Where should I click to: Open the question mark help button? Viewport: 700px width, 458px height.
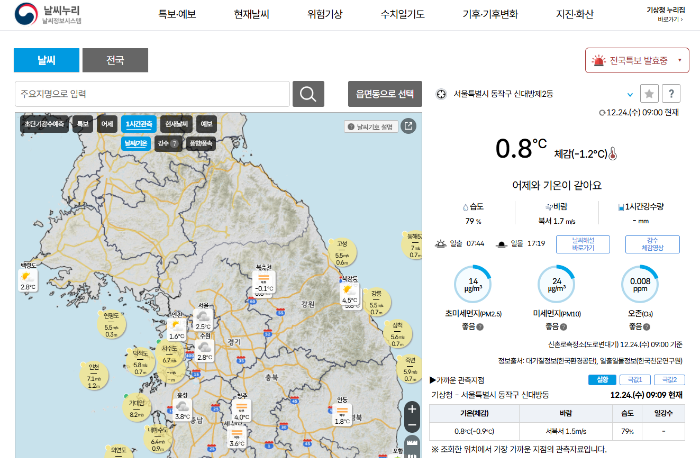pyautogui.click(x=671, y=94)
